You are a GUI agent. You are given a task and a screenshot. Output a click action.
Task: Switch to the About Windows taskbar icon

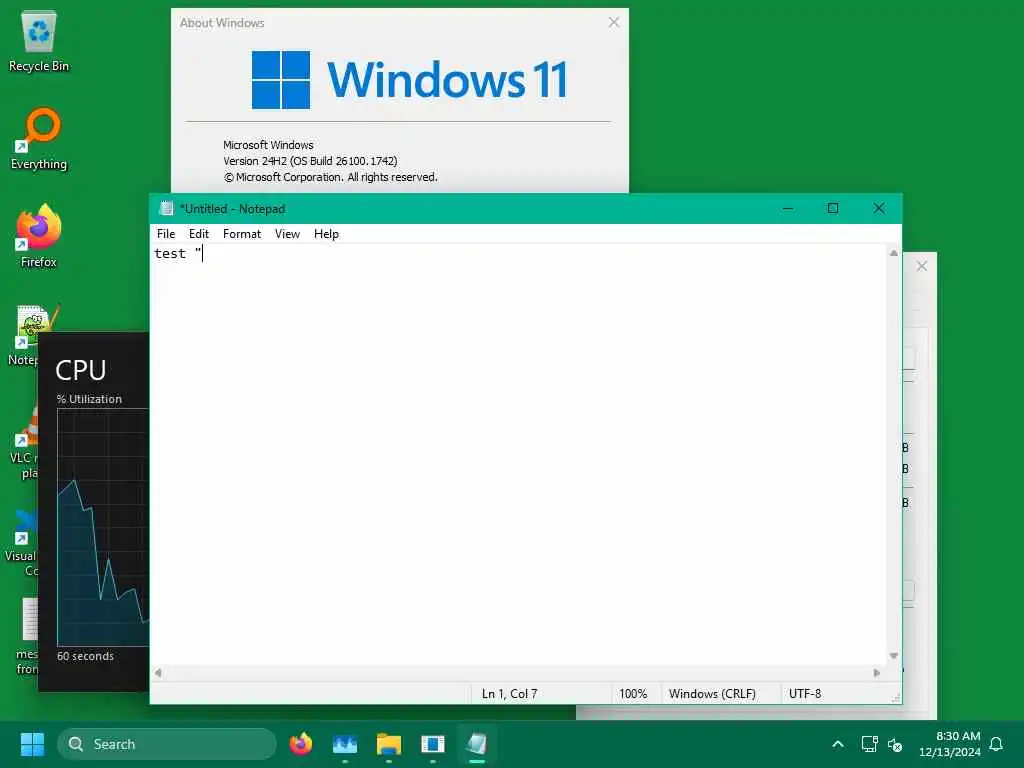coord(432,744)
